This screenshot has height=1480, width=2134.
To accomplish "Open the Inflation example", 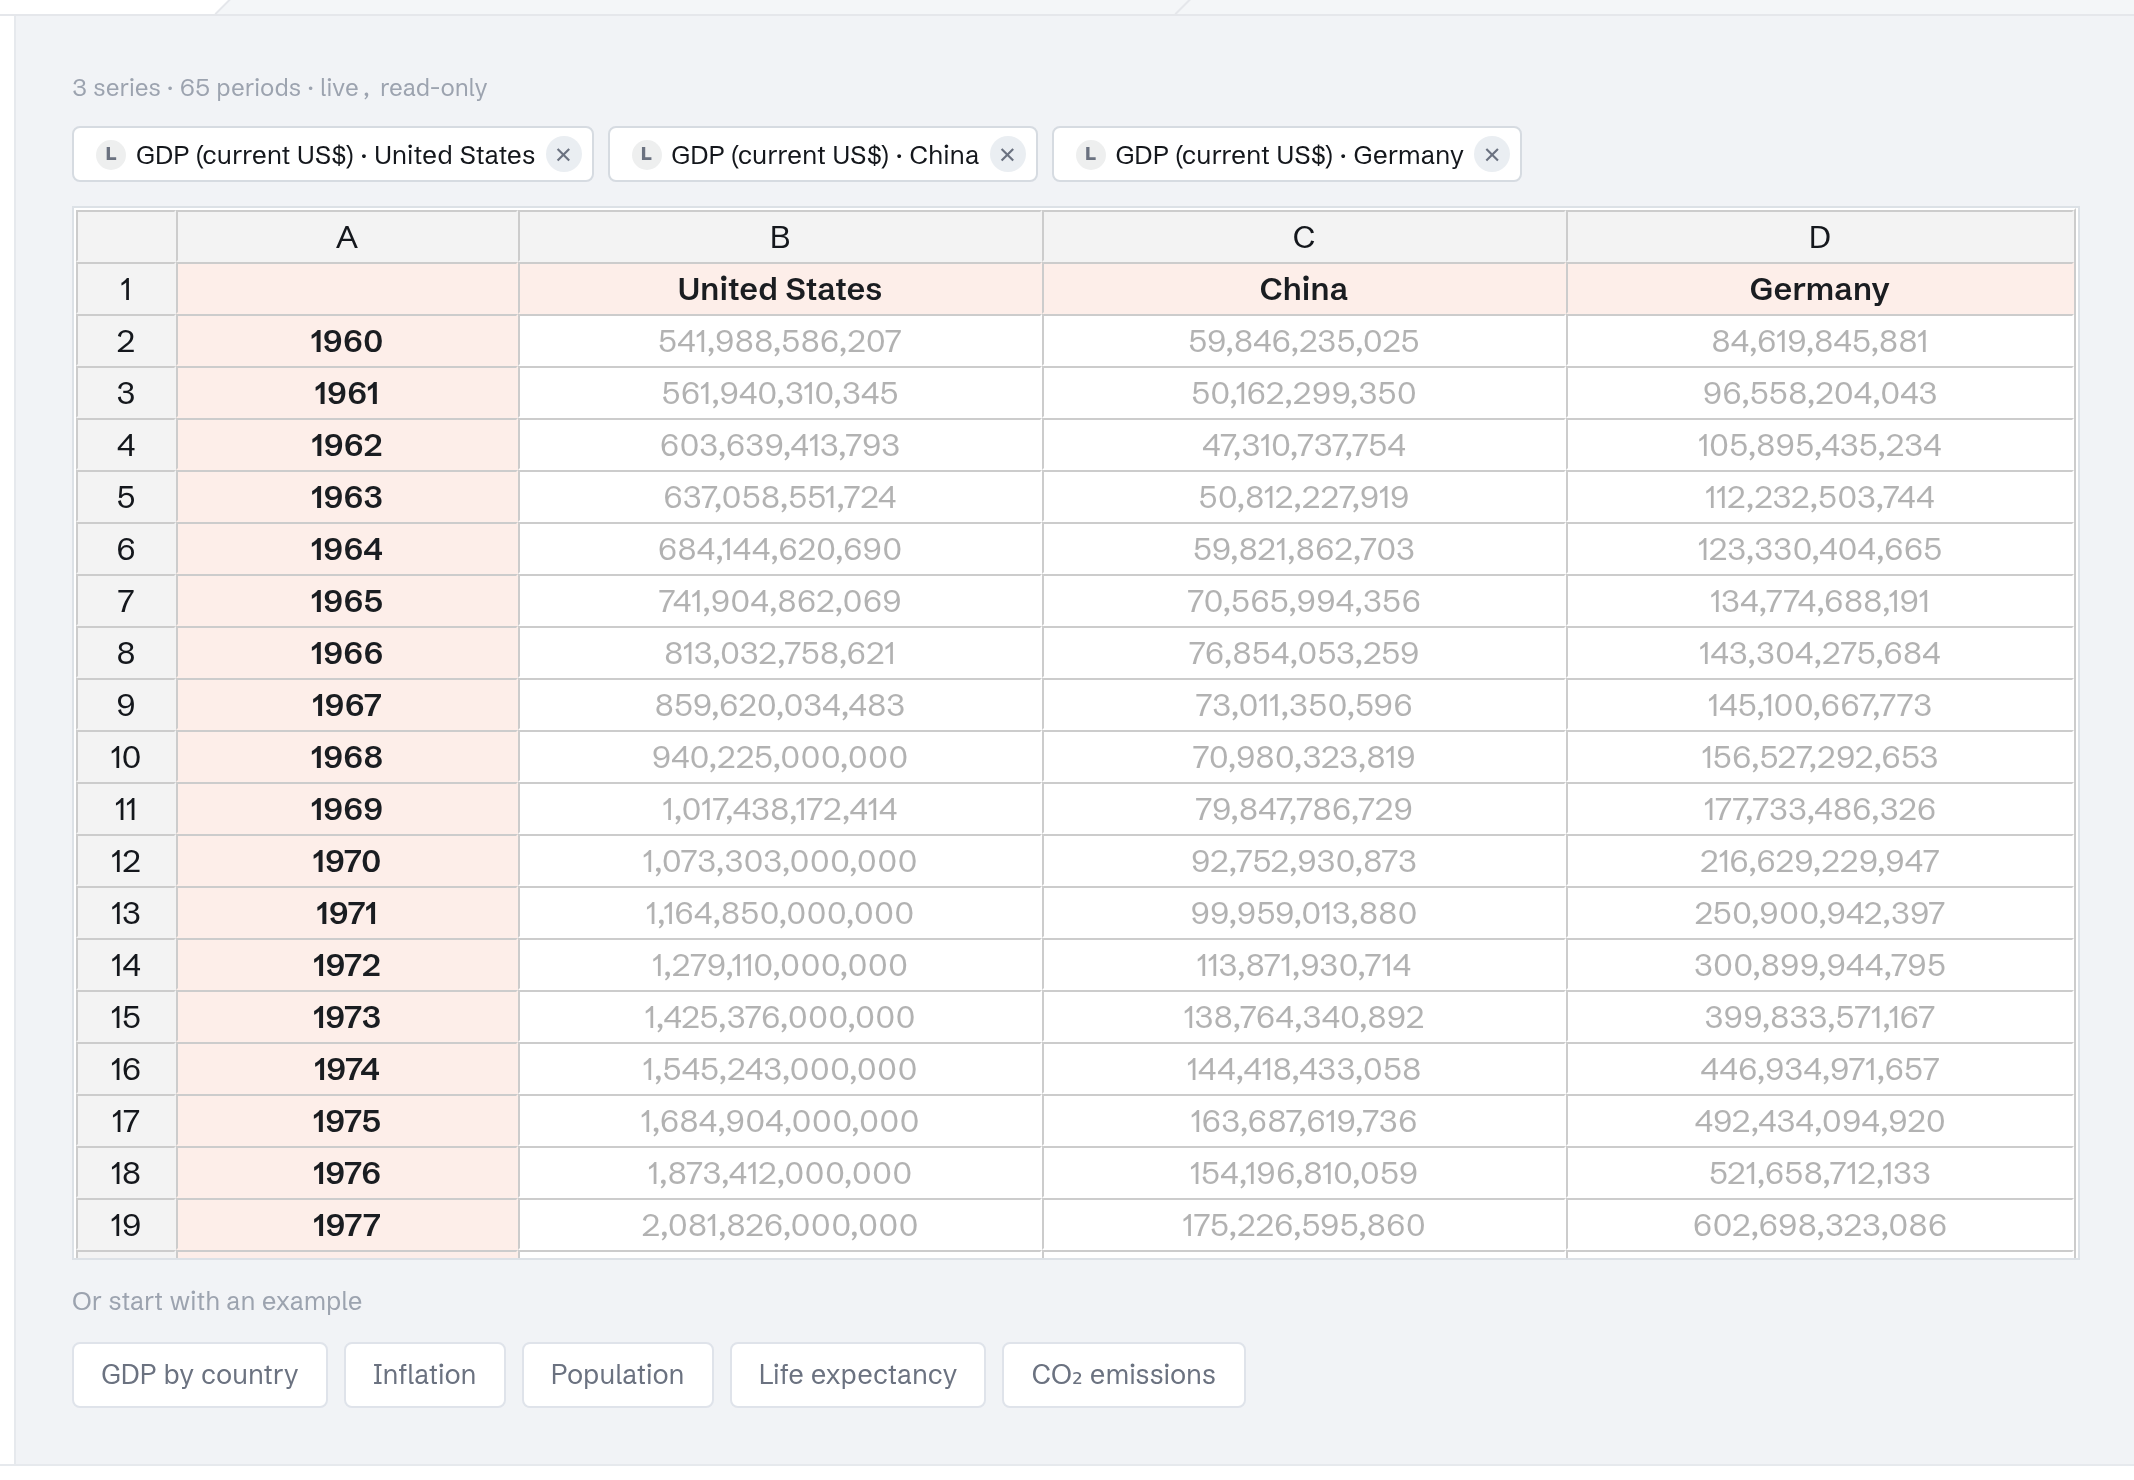I will click(424, 1374).
